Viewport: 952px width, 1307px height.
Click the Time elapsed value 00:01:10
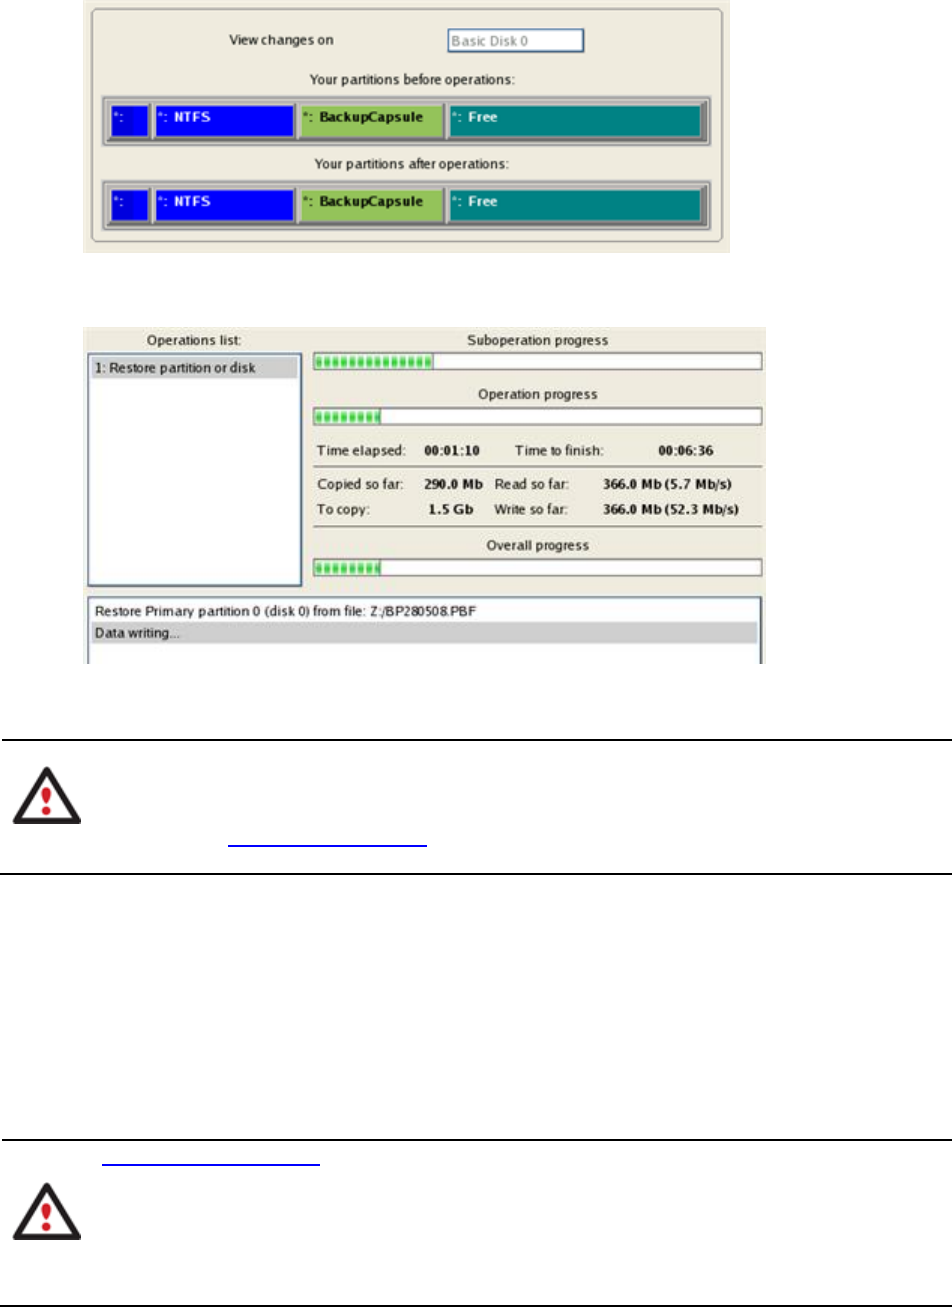tap(452, 451)
